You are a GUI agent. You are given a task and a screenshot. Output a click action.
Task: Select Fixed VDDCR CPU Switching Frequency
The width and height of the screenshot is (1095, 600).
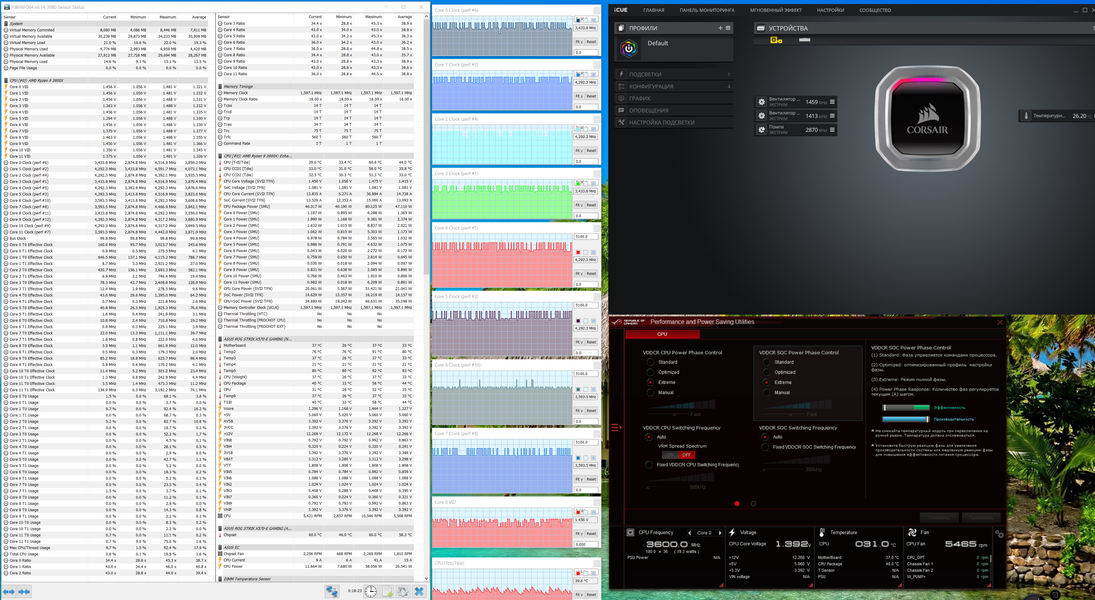649,465
